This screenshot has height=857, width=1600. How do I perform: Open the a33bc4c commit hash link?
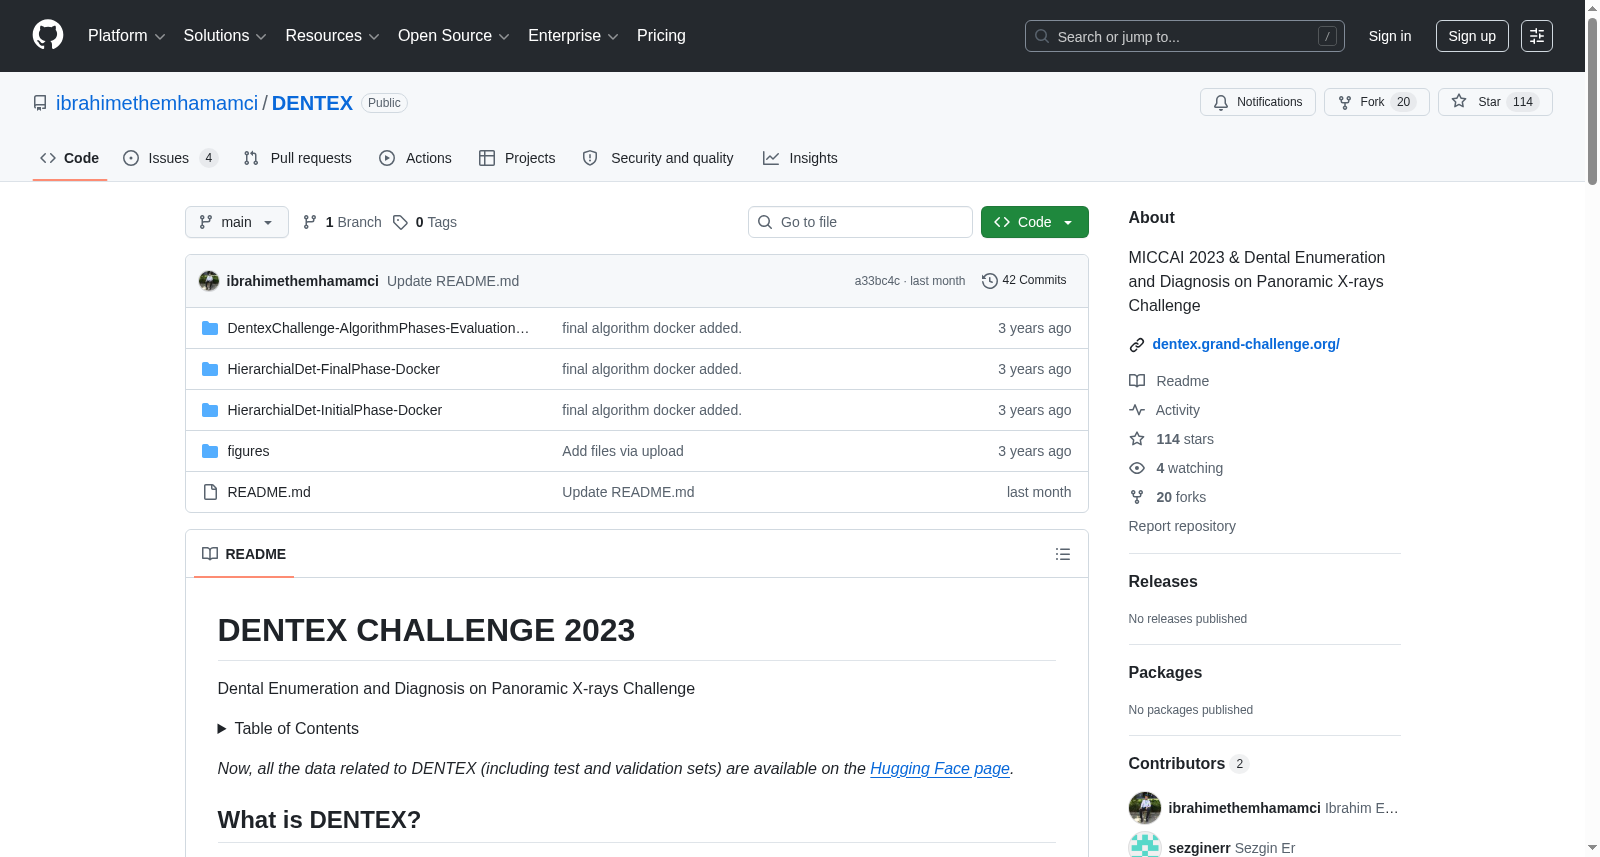pos(877,281)
